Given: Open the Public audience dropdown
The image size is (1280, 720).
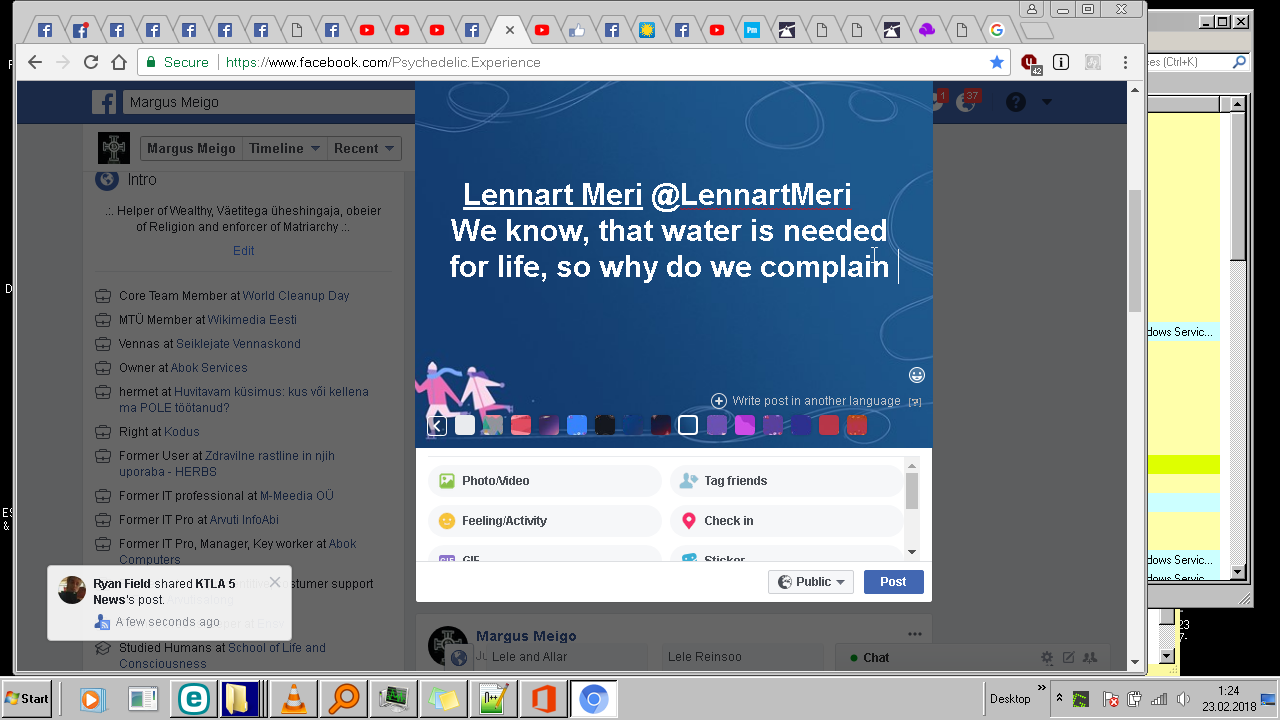Looking at the screenshot, I should click(x=811, y=582).
